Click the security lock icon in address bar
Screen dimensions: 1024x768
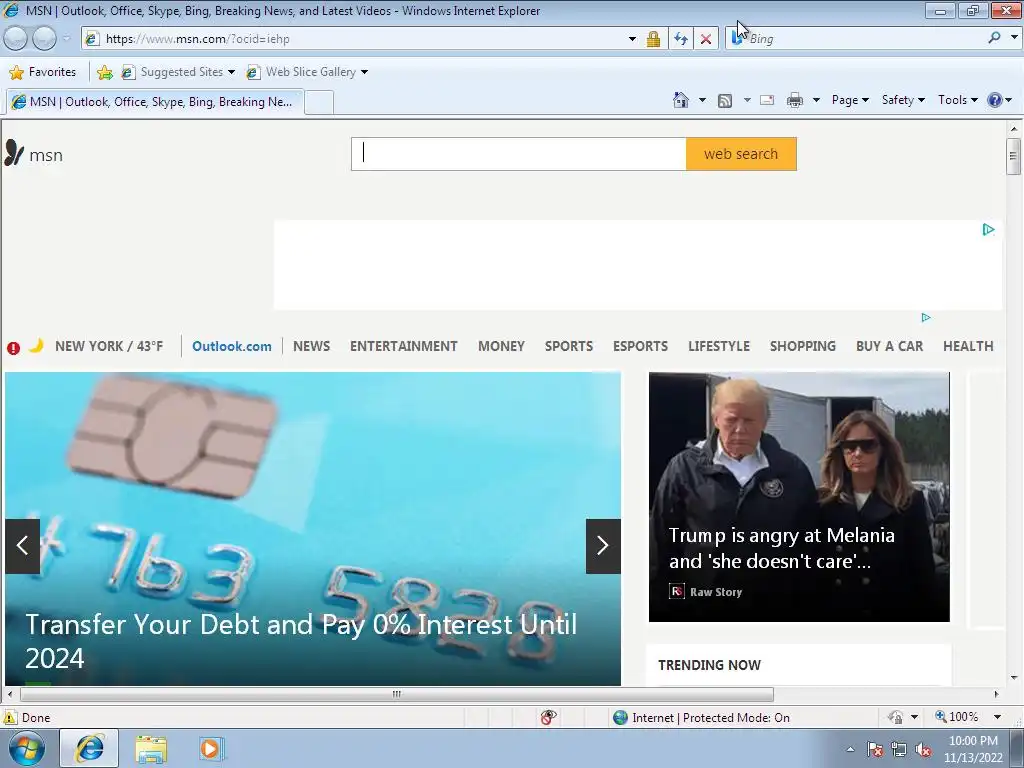point(653,39)
